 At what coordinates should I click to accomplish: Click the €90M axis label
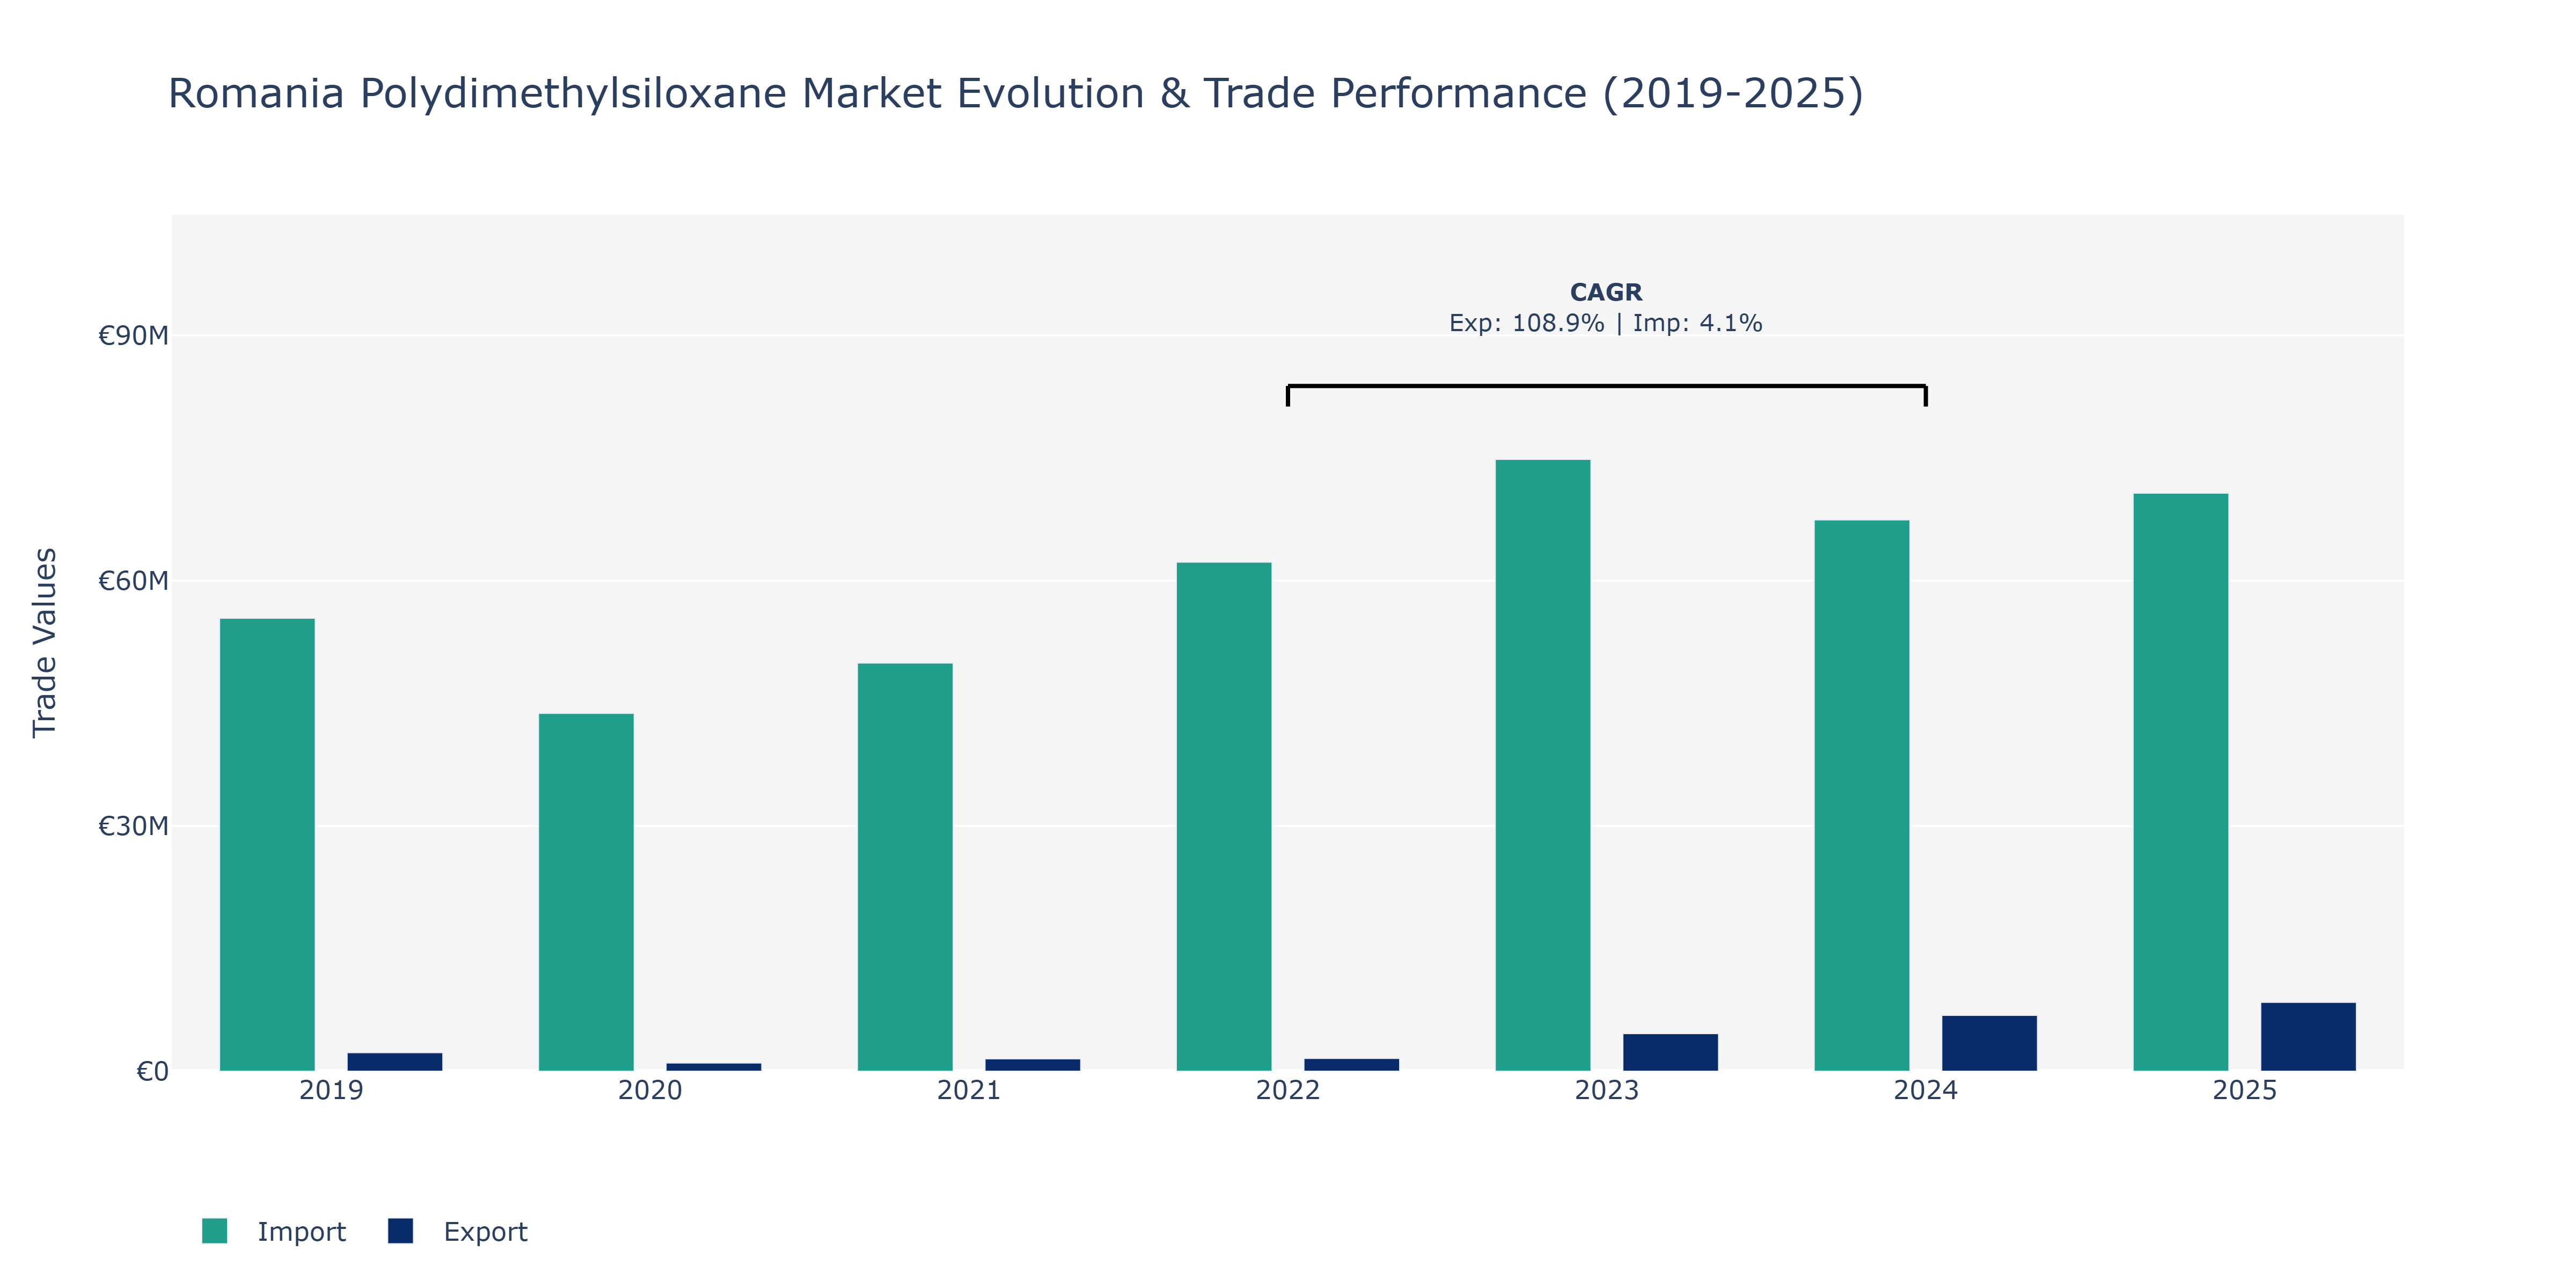pyautogui.click(x=133, y=336)
